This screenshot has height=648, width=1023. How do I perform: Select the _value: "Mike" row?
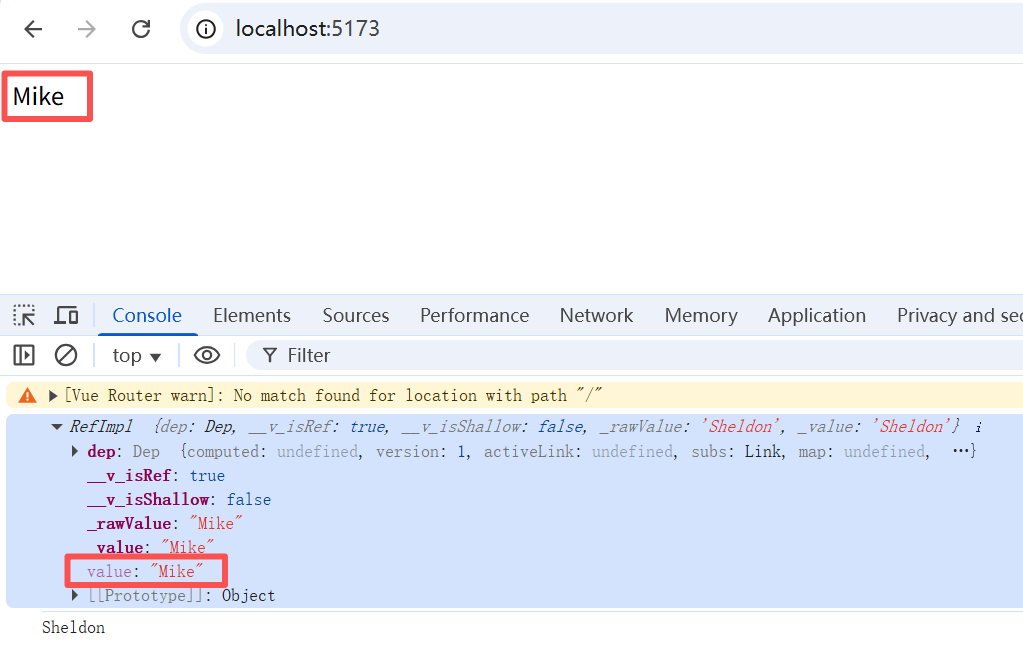click(151, 548)
